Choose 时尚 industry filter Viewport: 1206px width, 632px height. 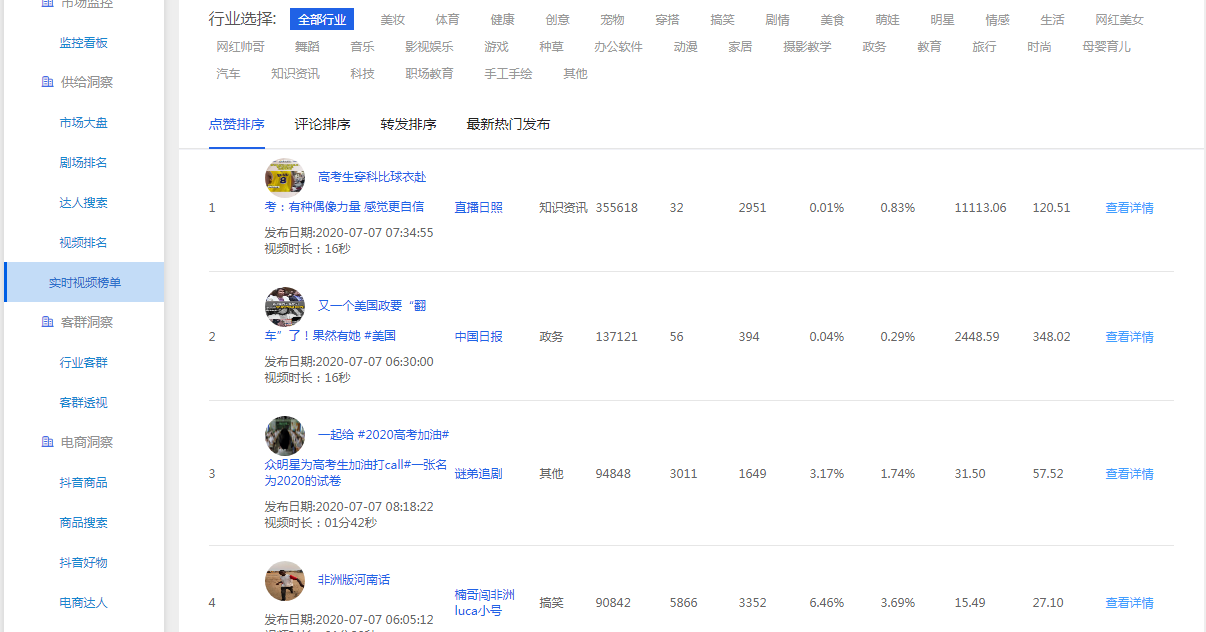click(x=1040, y=46)
